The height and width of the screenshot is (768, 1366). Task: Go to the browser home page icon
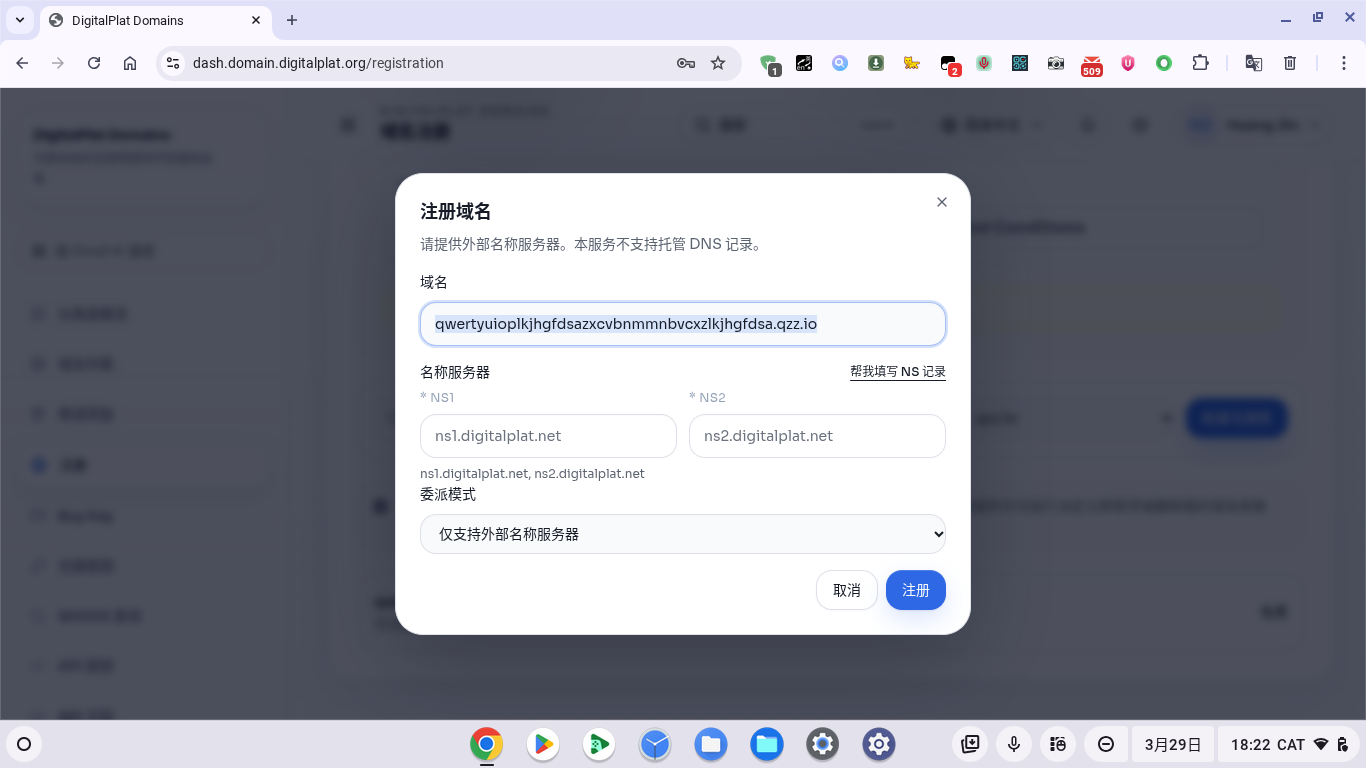(x=130, y=63)
